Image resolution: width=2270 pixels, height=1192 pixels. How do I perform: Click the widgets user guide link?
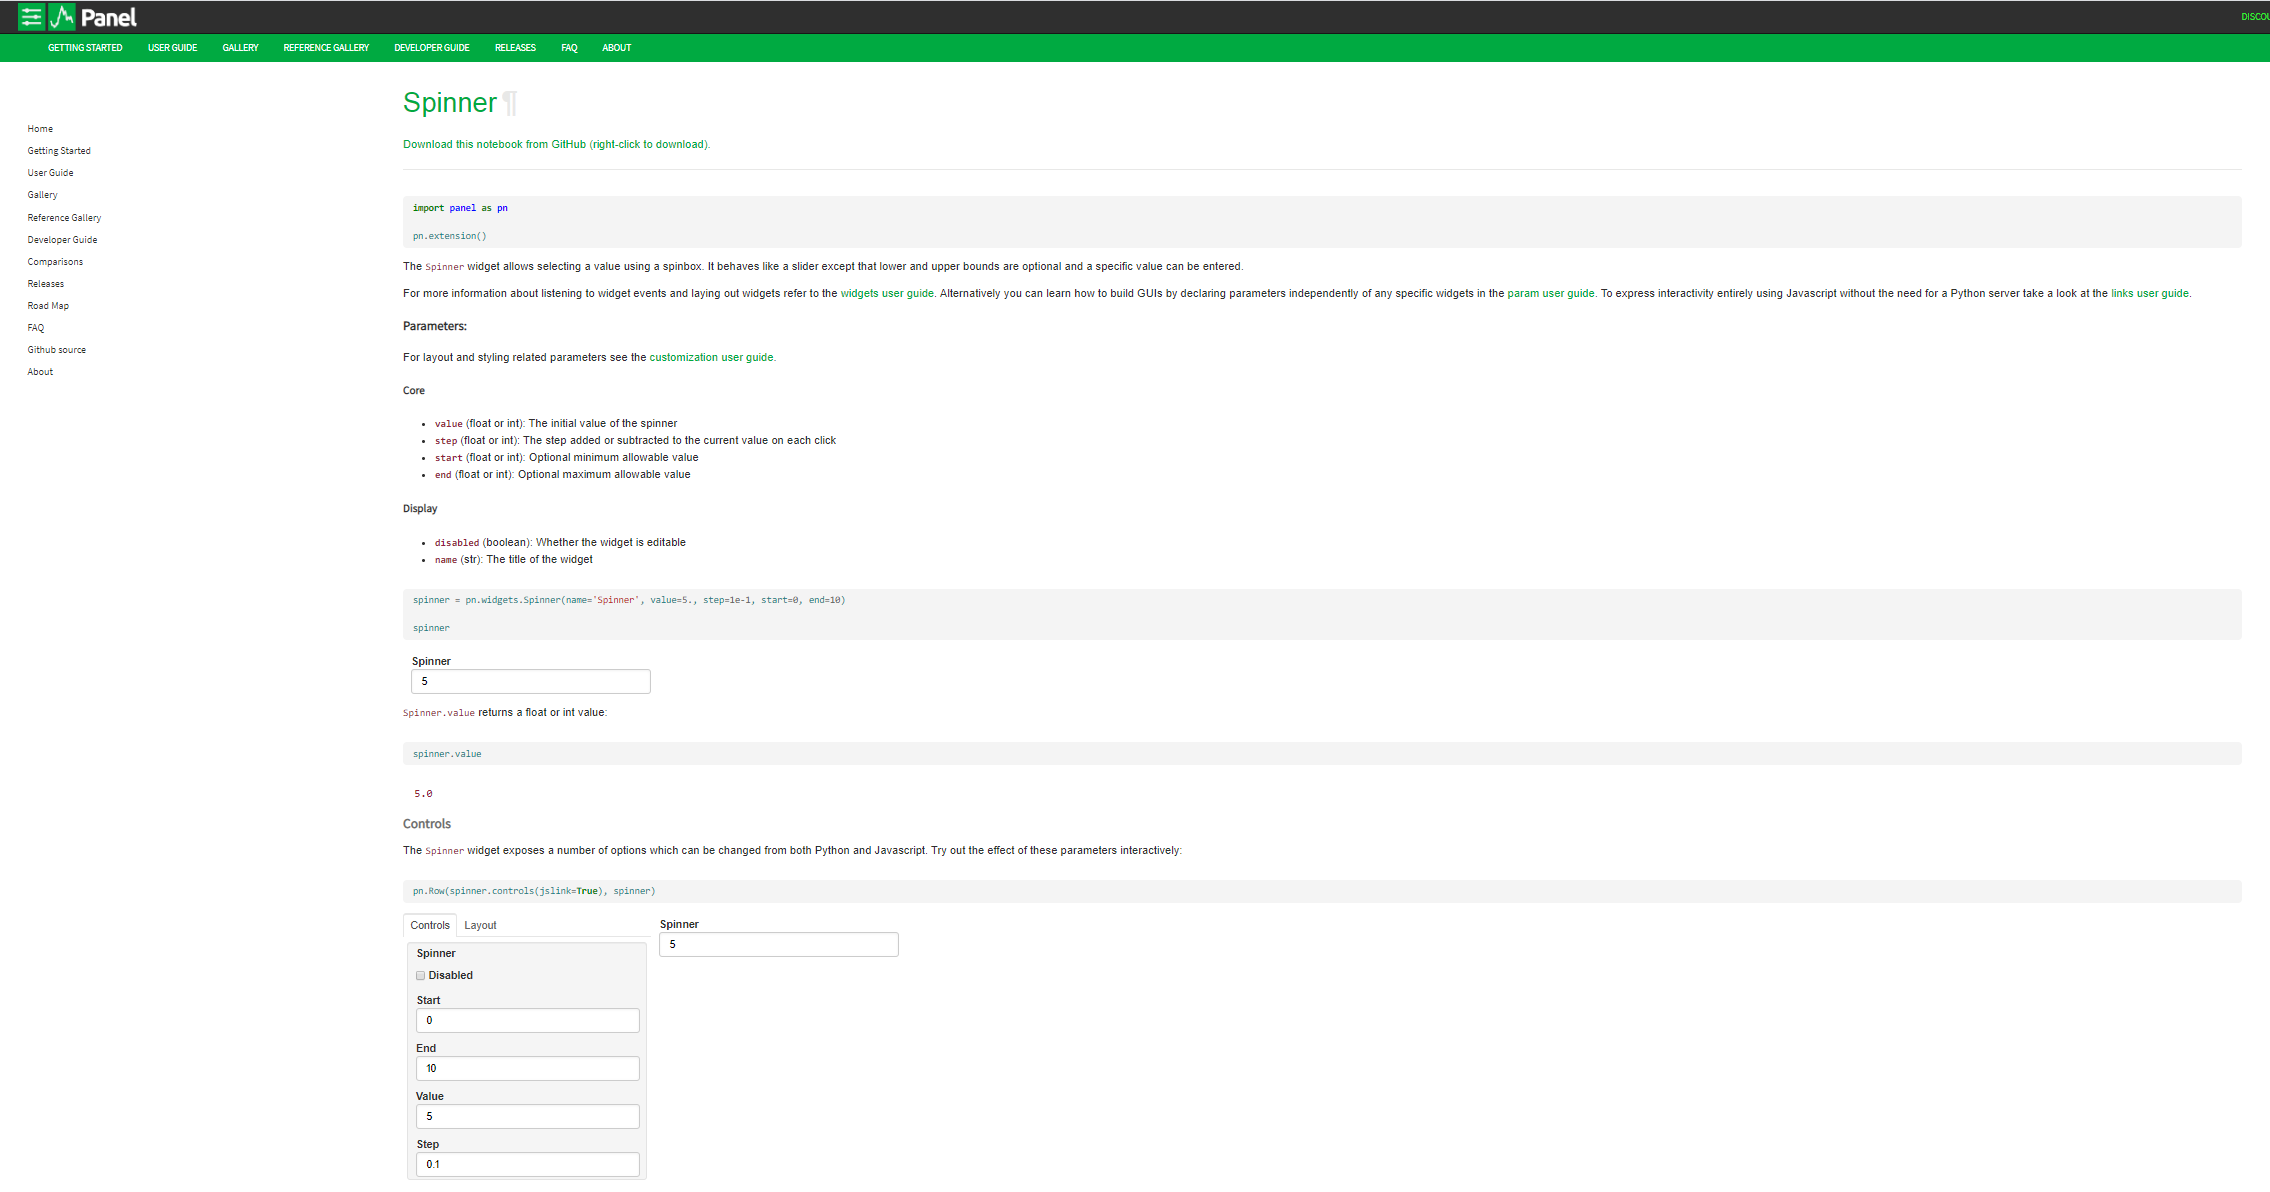(x=886, y=293)
